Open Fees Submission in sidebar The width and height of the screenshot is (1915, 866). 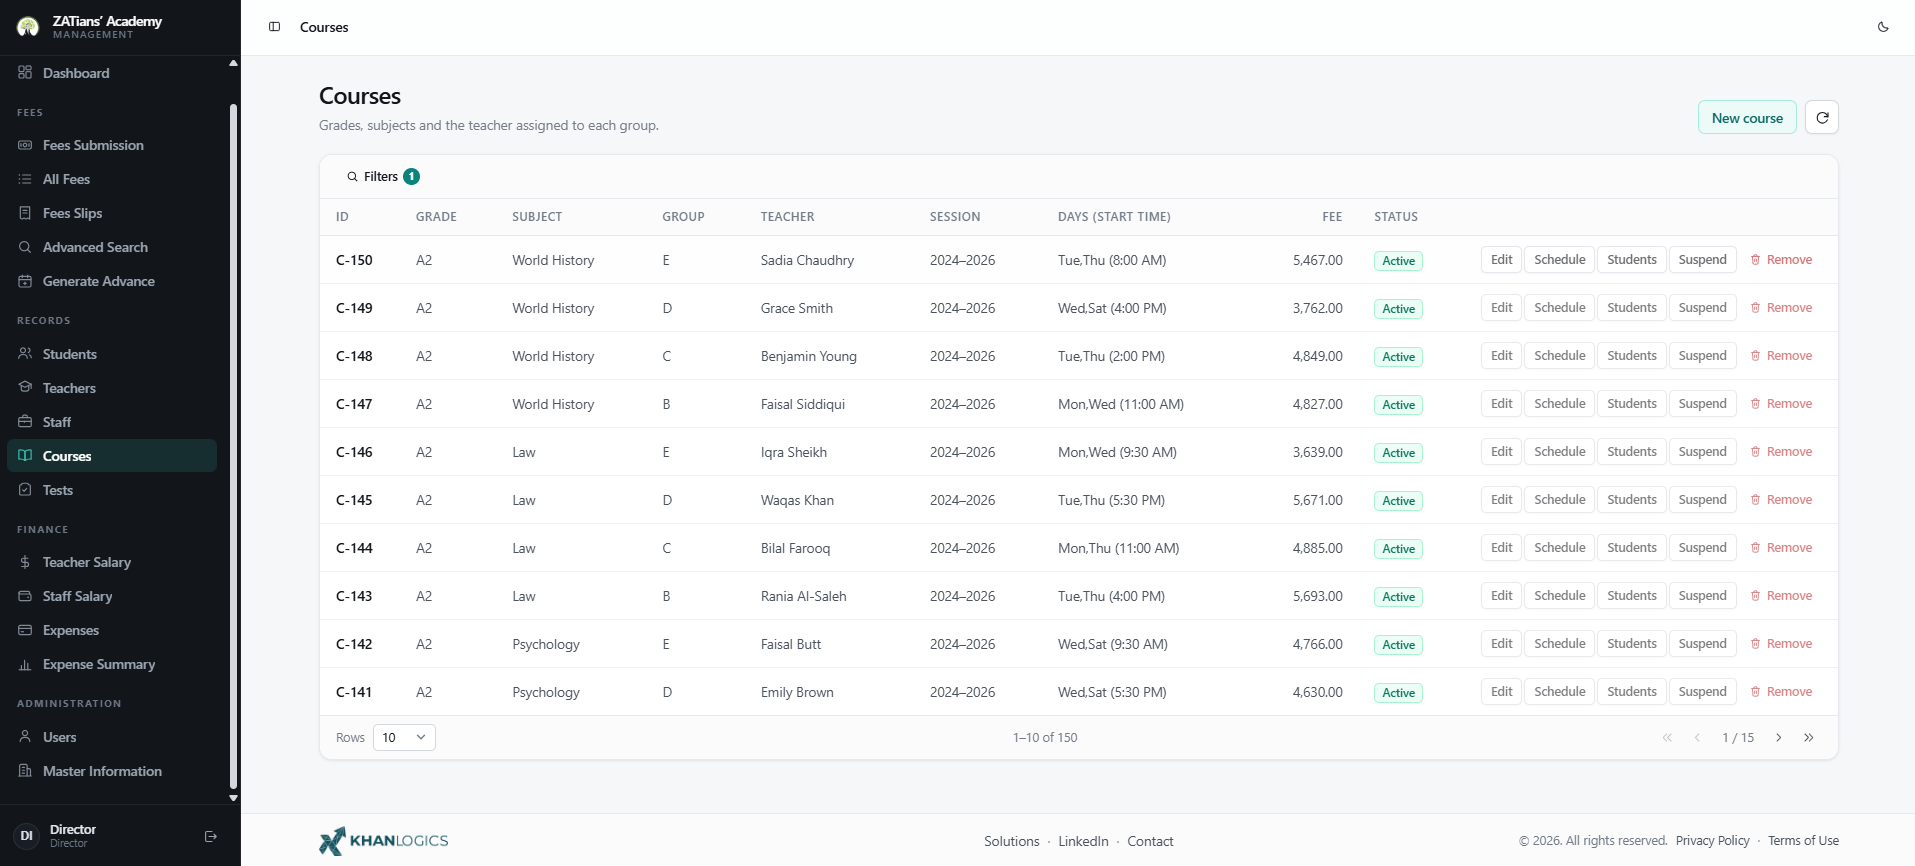coord(112,145)
